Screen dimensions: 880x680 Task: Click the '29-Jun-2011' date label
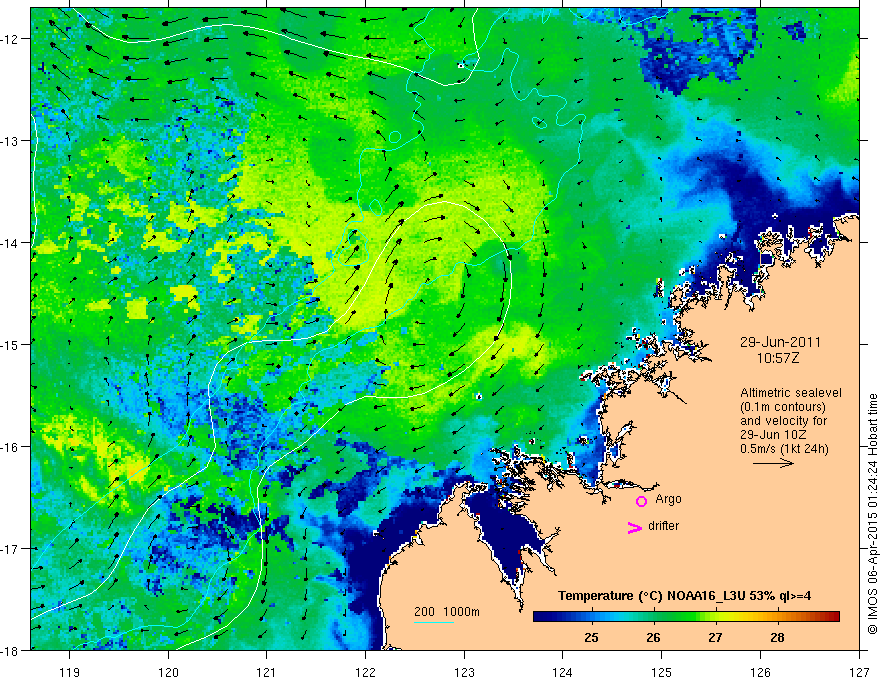click(x=780, y=342)
